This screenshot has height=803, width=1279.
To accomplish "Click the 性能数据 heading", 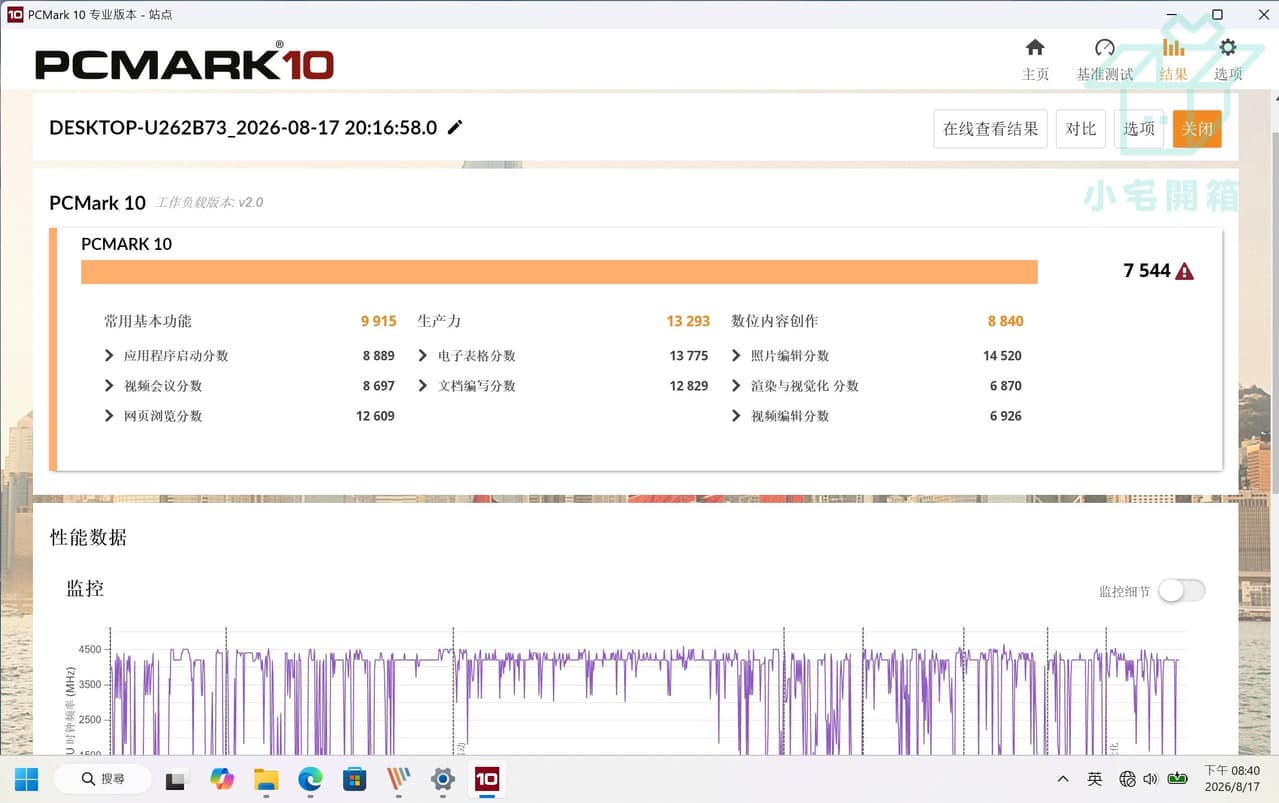I will pos(88,537).
